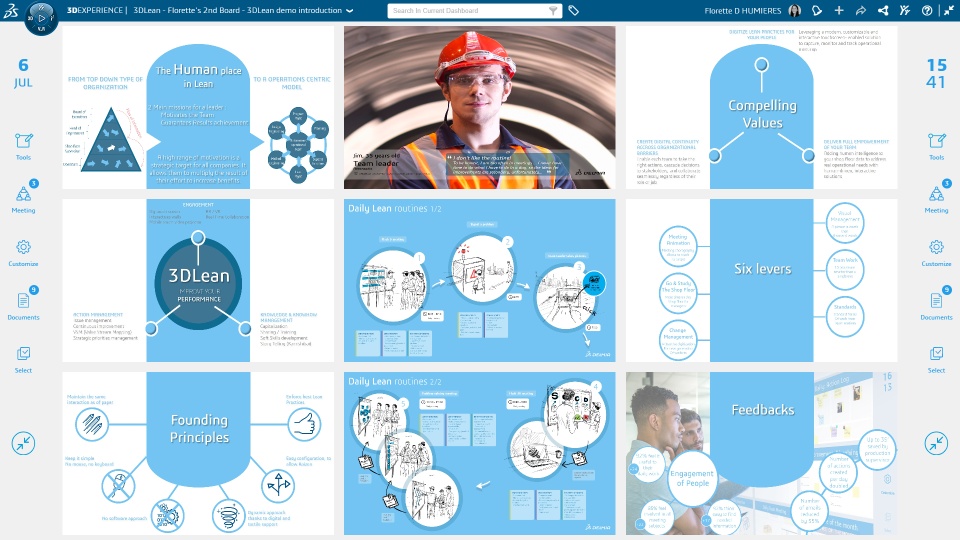Focus the Search In Current Dashboard field
This screenshot has width=960, height=540.
467,10
